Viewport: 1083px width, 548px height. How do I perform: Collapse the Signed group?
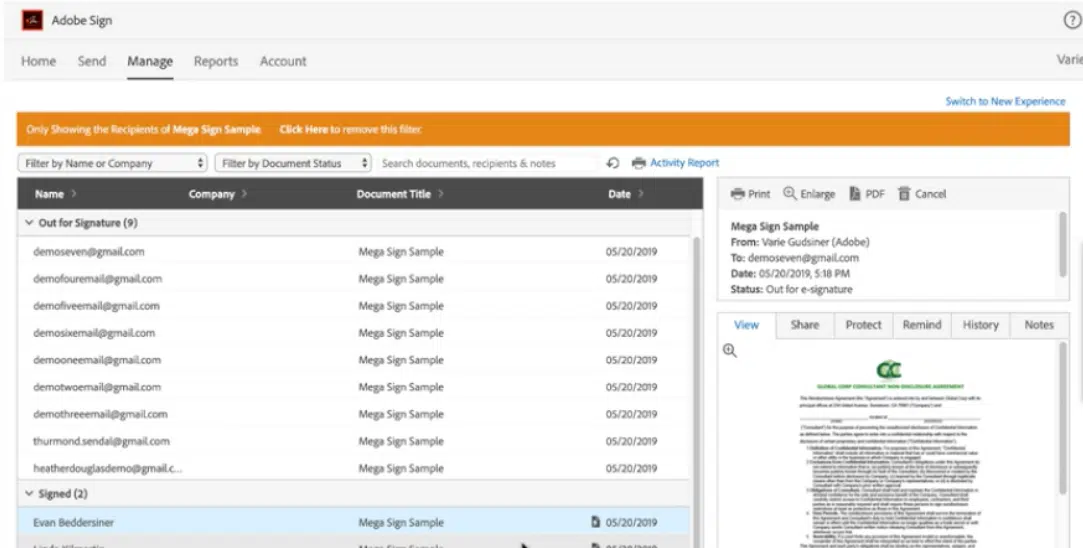29,494
